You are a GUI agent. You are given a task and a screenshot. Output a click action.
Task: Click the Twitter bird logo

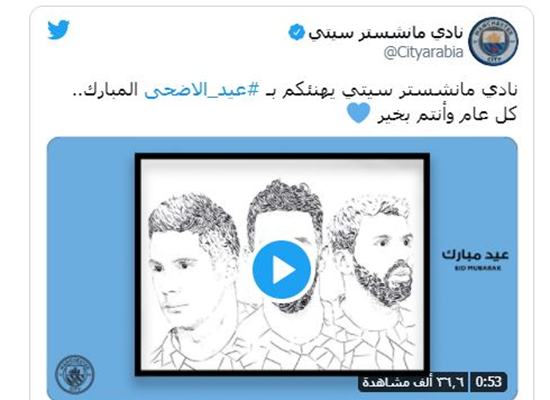[59, 29]
